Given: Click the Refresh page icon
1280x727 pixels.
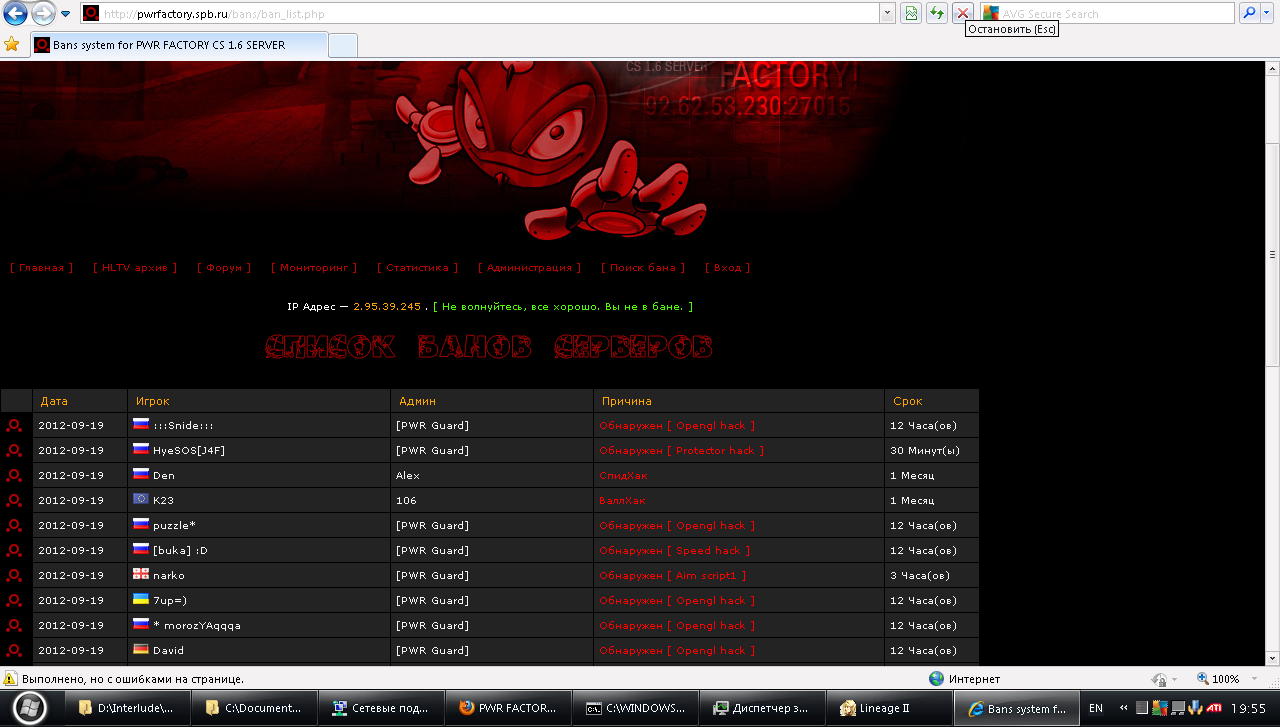Looking at the screenshot, I should [937, 13].
